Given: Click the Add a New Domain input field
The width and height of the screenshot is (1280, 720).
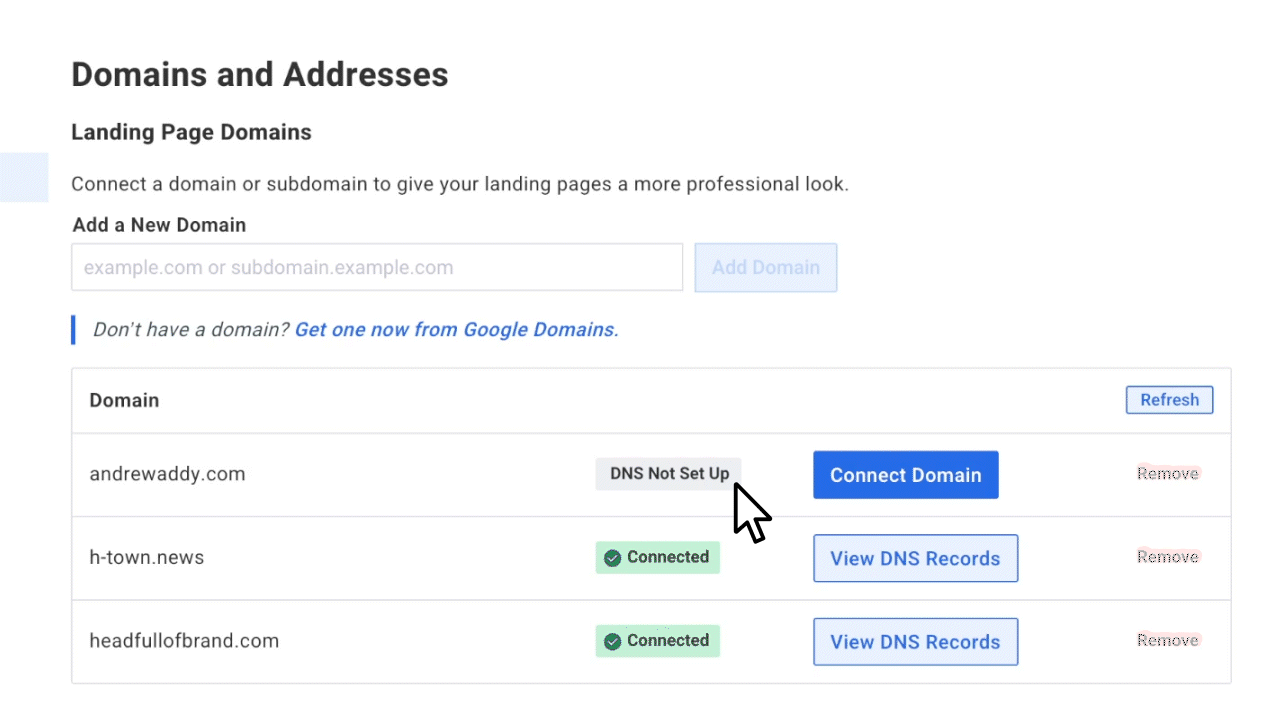Looking at the screenshot, I should [x=377, y=267].
